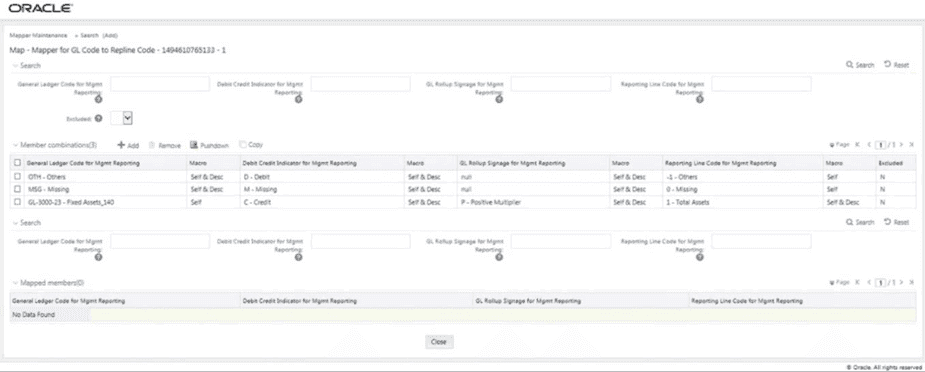Open the Excluded dropdown

(x=121, y=118)
